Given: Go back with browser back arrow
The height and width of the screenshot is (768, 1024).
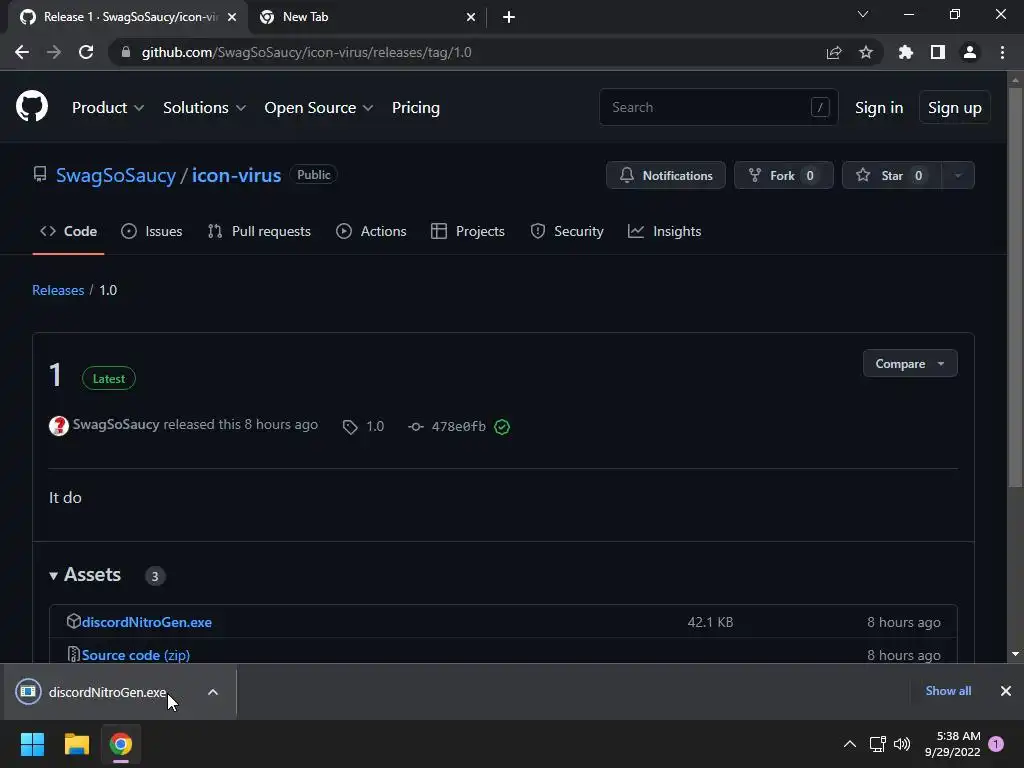Looking at the screenshot, I should [22, 52].
